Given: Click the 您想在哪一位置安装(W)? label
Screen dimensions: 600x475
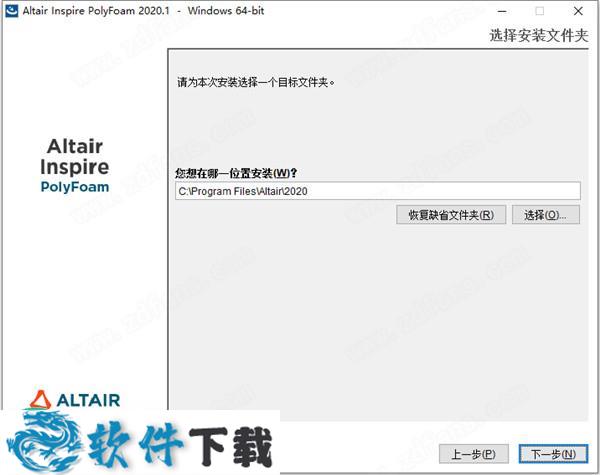Looking at the screenshot, I should [x=236, y=173].
